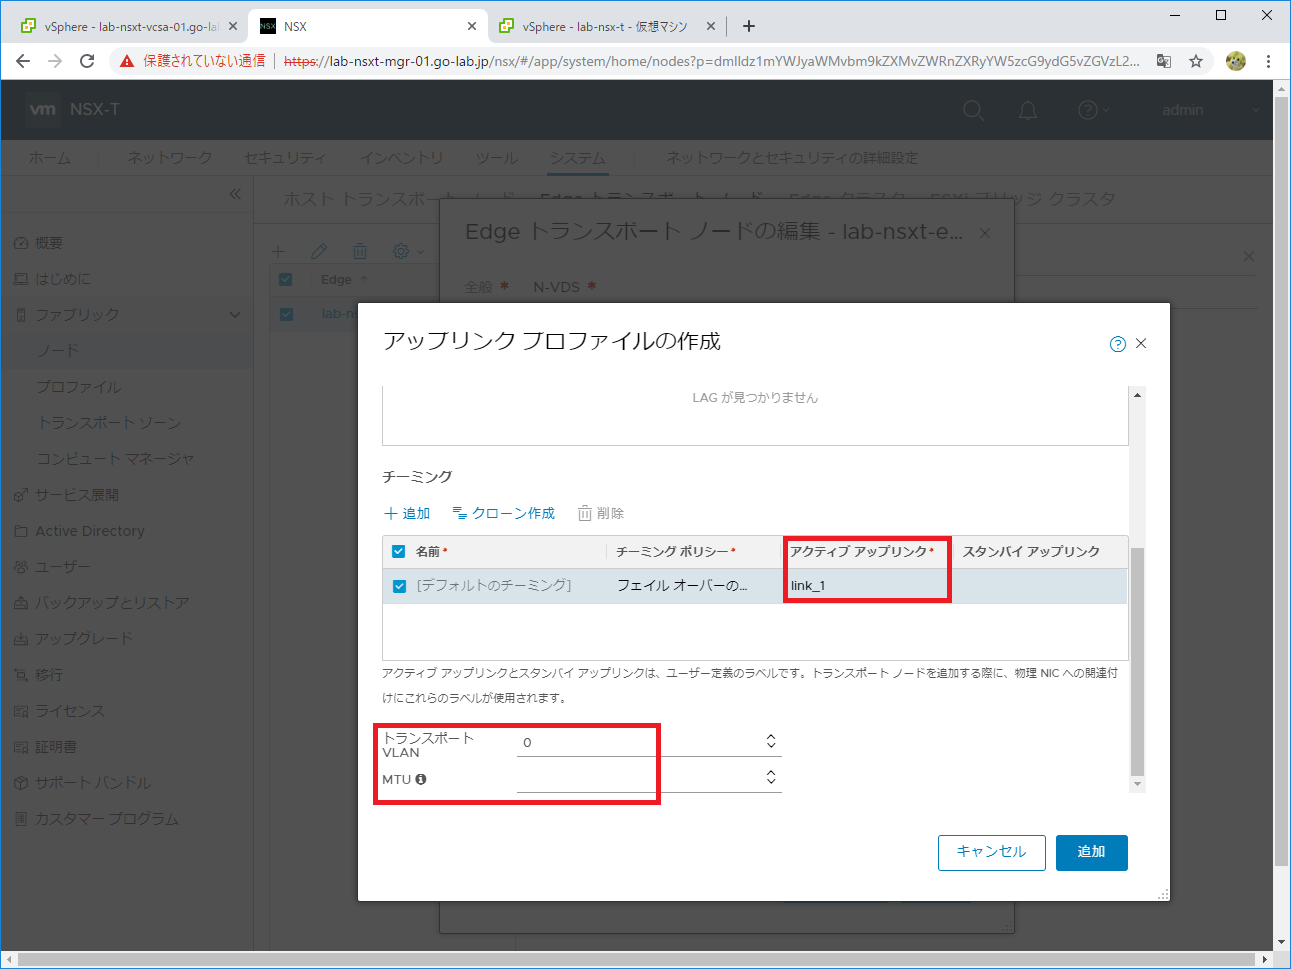Reload the page
1291x969 pixels.
click(x=87, y=61)
